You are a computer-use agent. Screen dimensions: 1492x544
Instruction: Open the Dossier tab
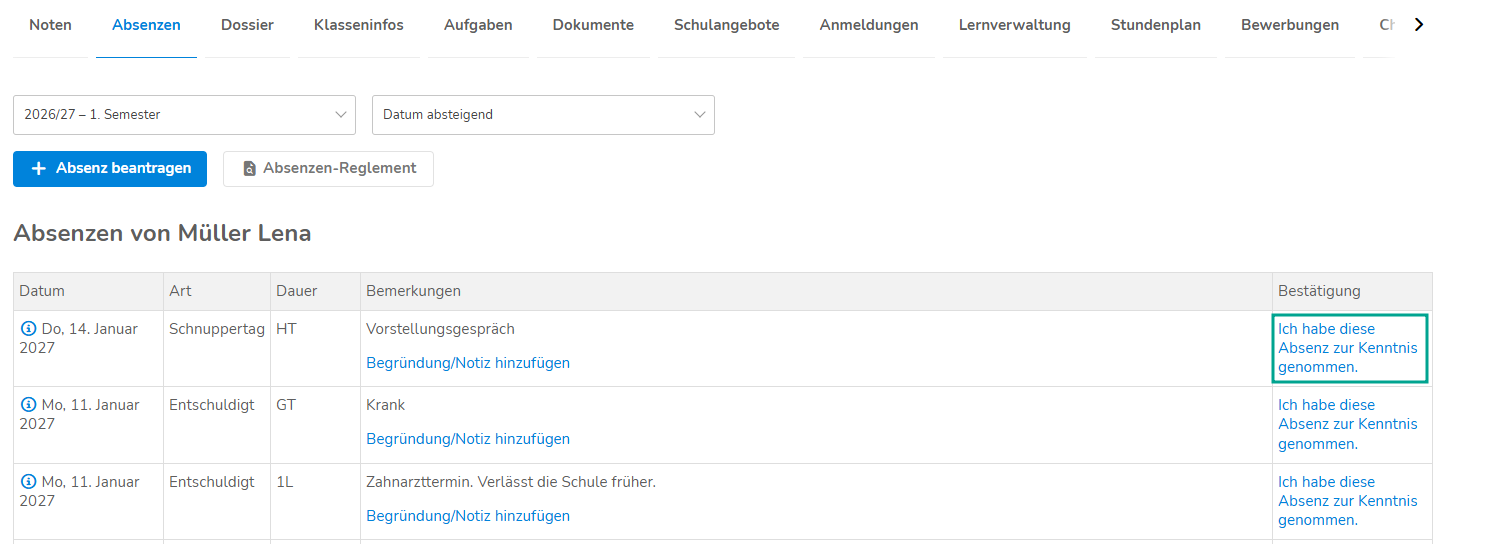247,25
